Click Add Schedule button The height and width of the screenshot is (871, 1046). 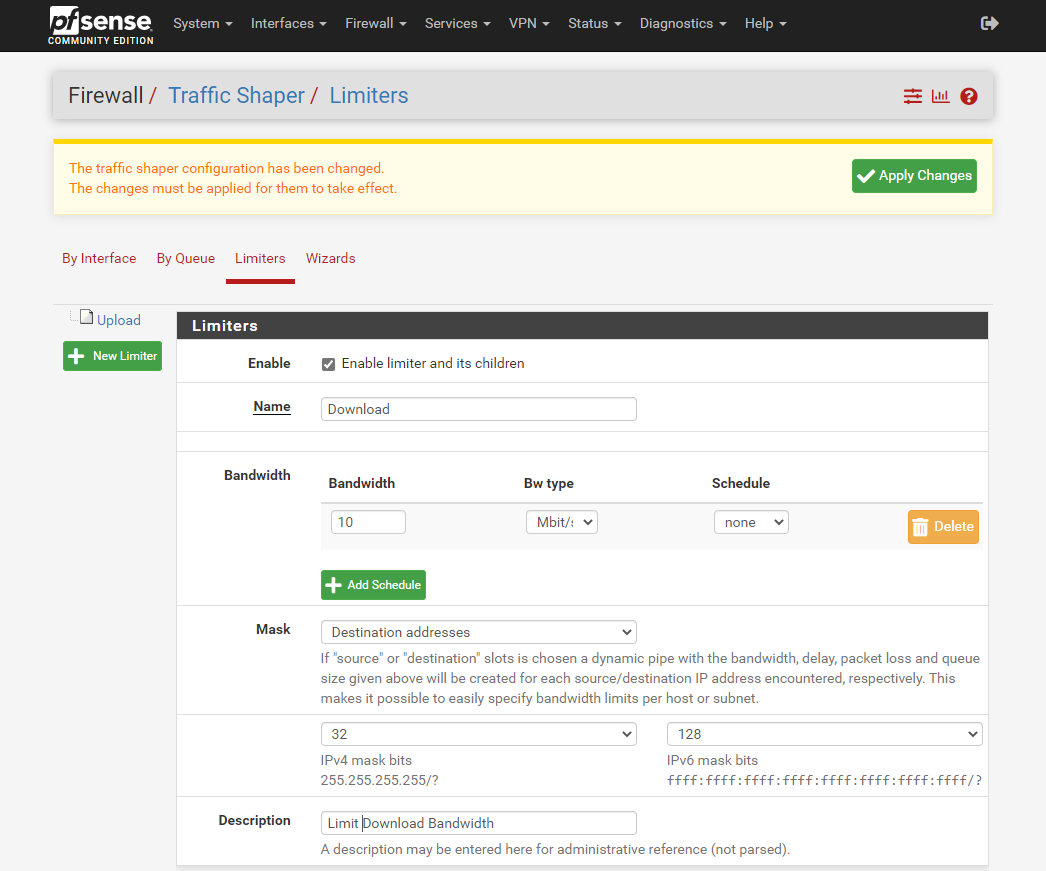click(x=373, y=585)
